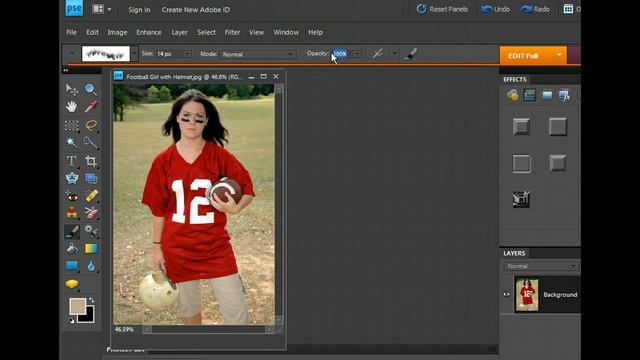This screenshot has width=640, height=360.
Task: Open the arrange documents layout dropdown
Action: click(x=101, y=9)
